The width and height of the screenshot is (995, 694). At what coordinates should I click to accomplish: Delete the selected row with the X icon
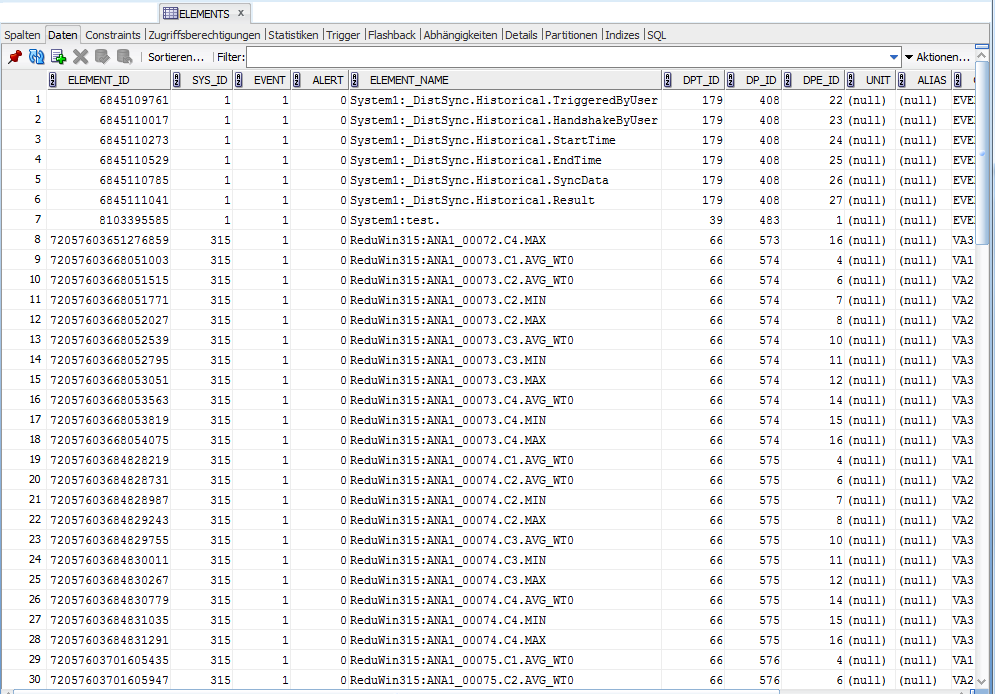(81, 57)
